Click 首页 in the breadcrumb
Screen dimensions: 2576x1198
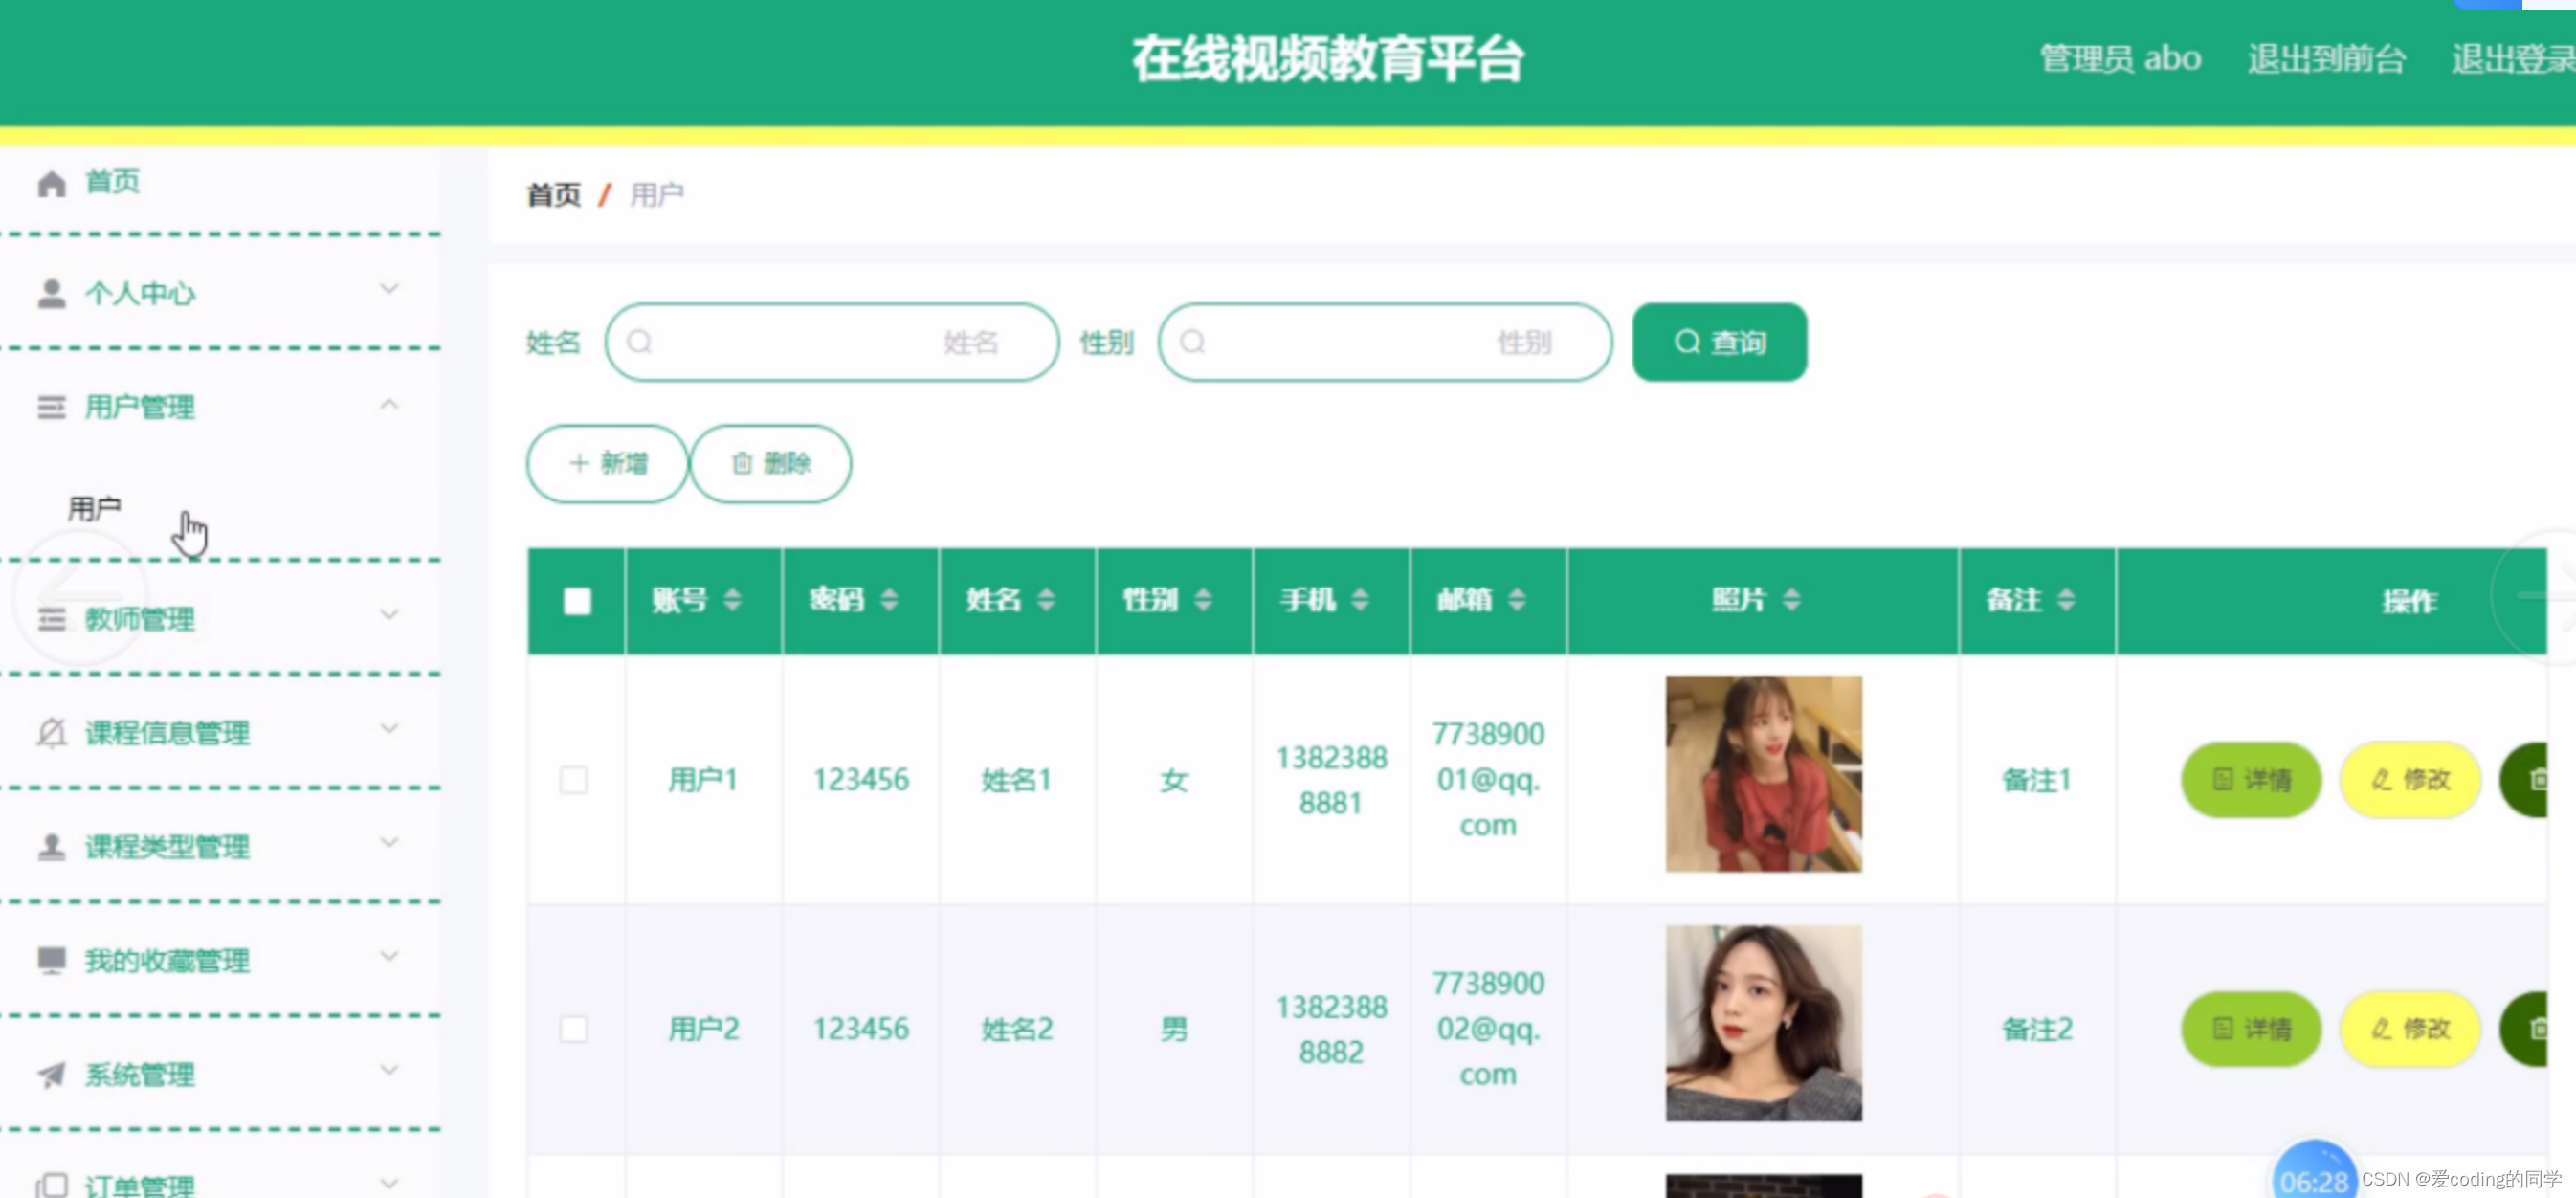[x=554, y=194]
